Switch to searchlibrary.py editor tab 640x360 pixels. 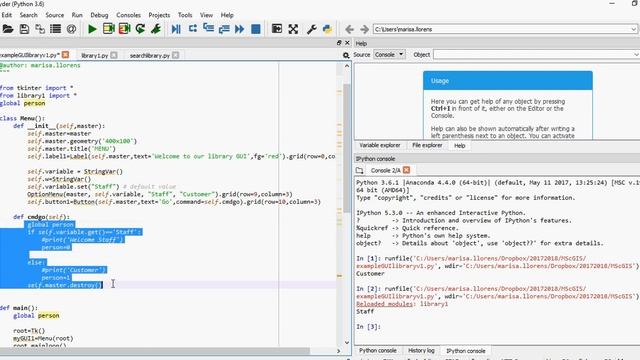[x=149, y=55]
